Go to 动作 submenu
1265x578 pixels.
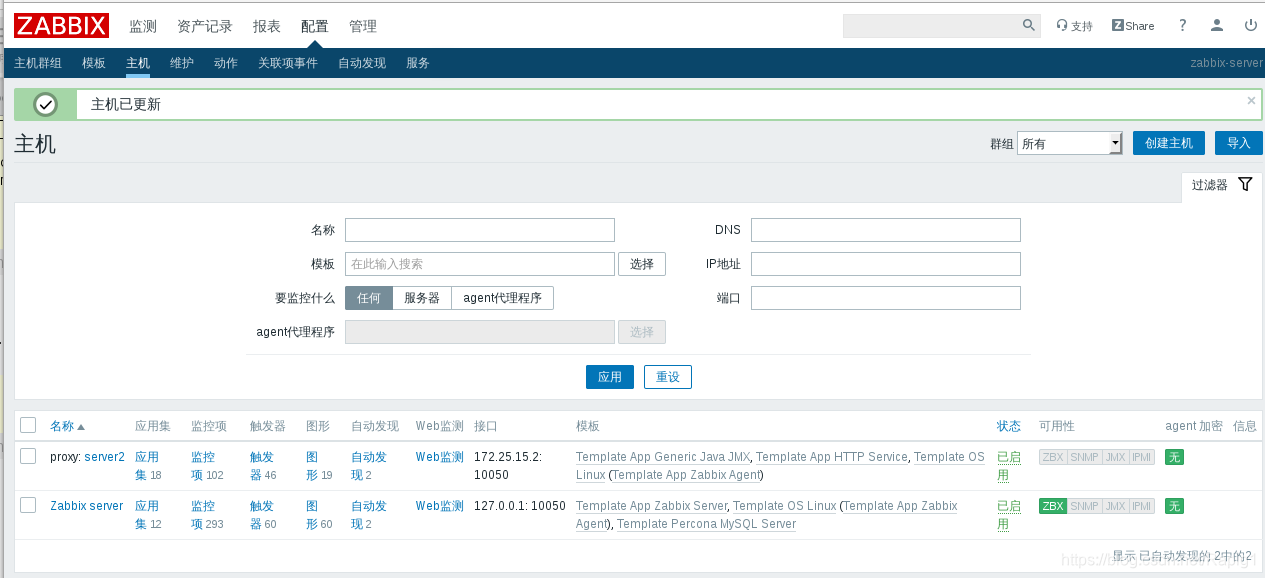226,63
